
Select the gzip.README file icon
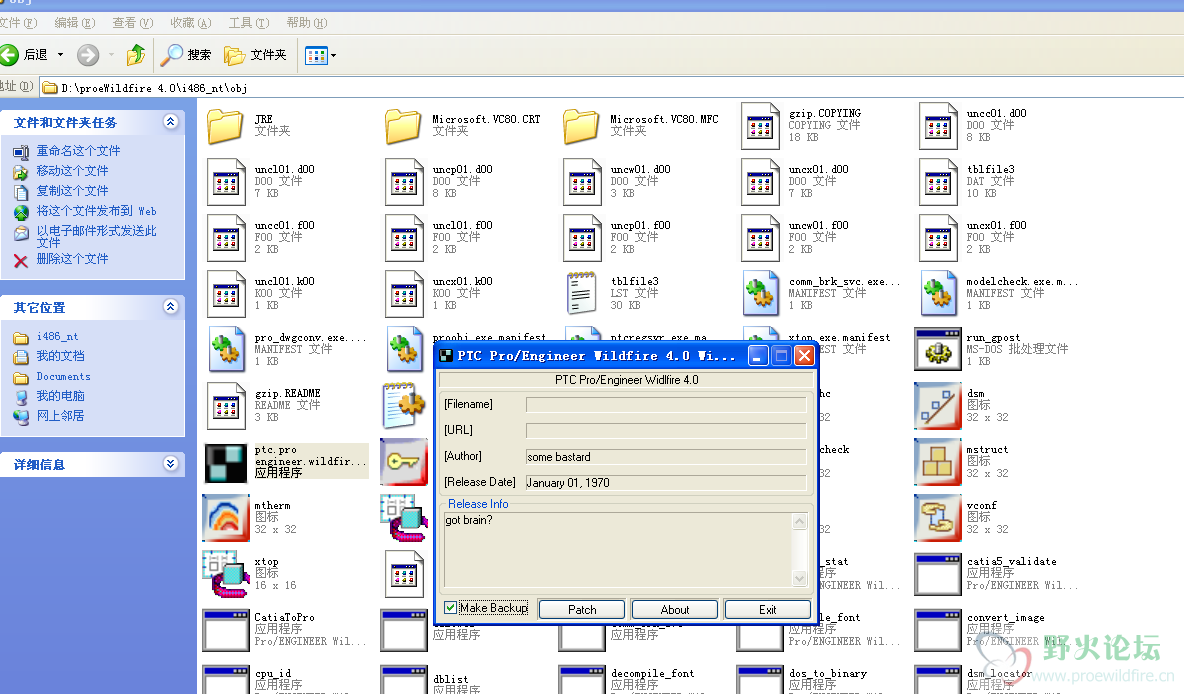pyautogui.click(x=226, y=406)
